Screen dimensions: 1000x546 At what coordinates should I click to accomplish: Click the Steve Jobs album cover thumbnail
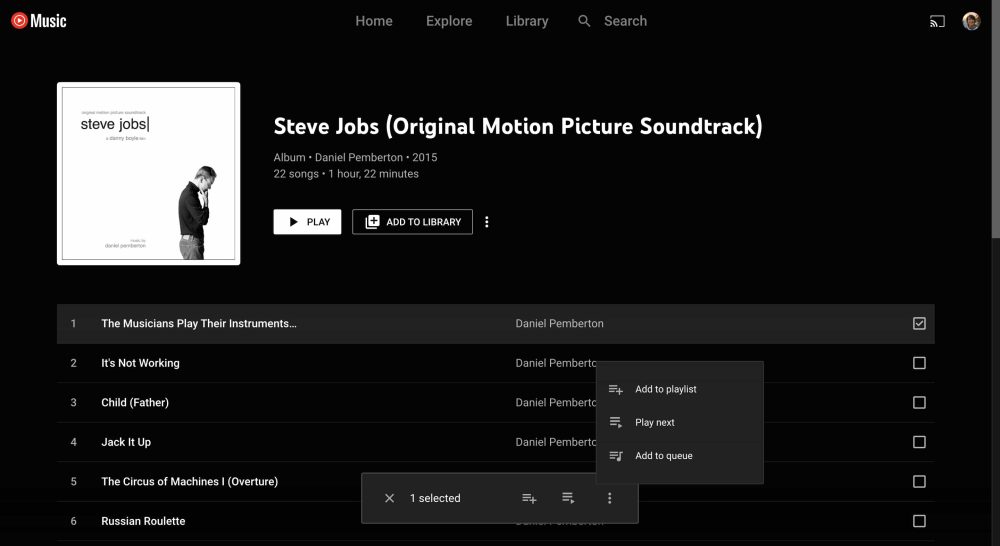(x=148, y=174)
